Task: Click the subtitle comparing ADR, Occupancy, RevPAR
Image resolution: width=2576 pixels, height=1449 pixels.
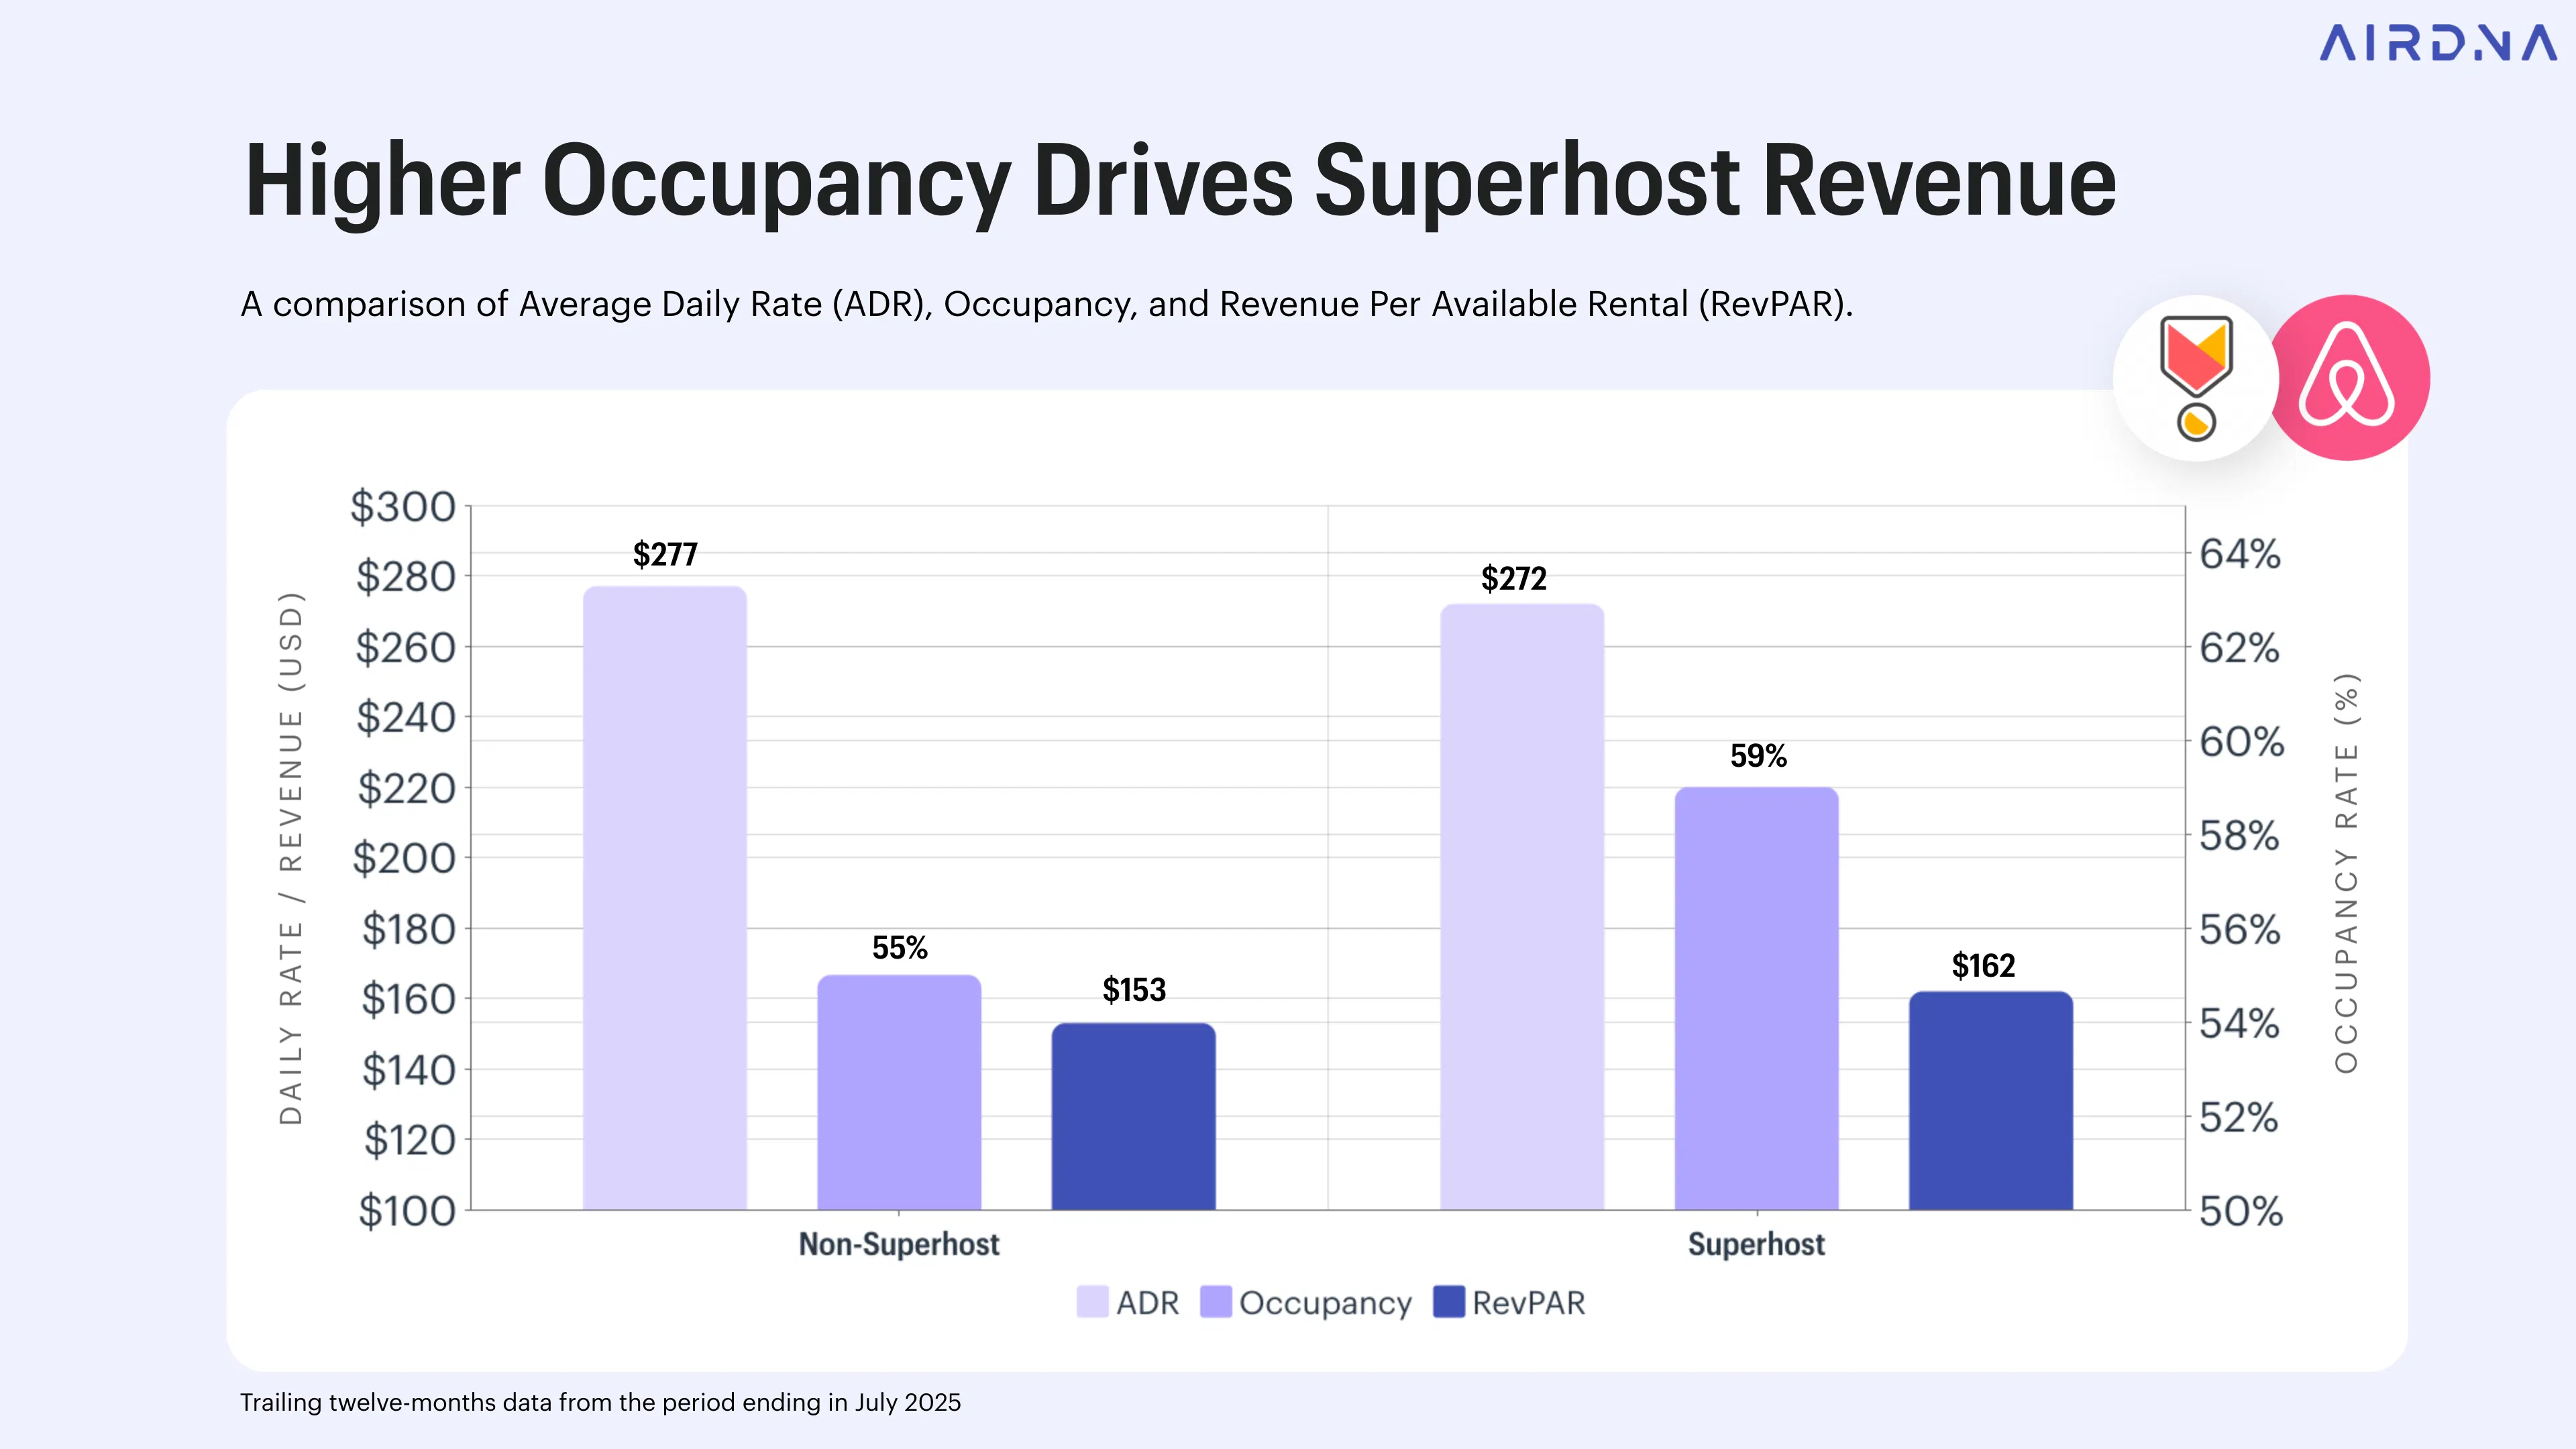Action: click(1047, 304)
